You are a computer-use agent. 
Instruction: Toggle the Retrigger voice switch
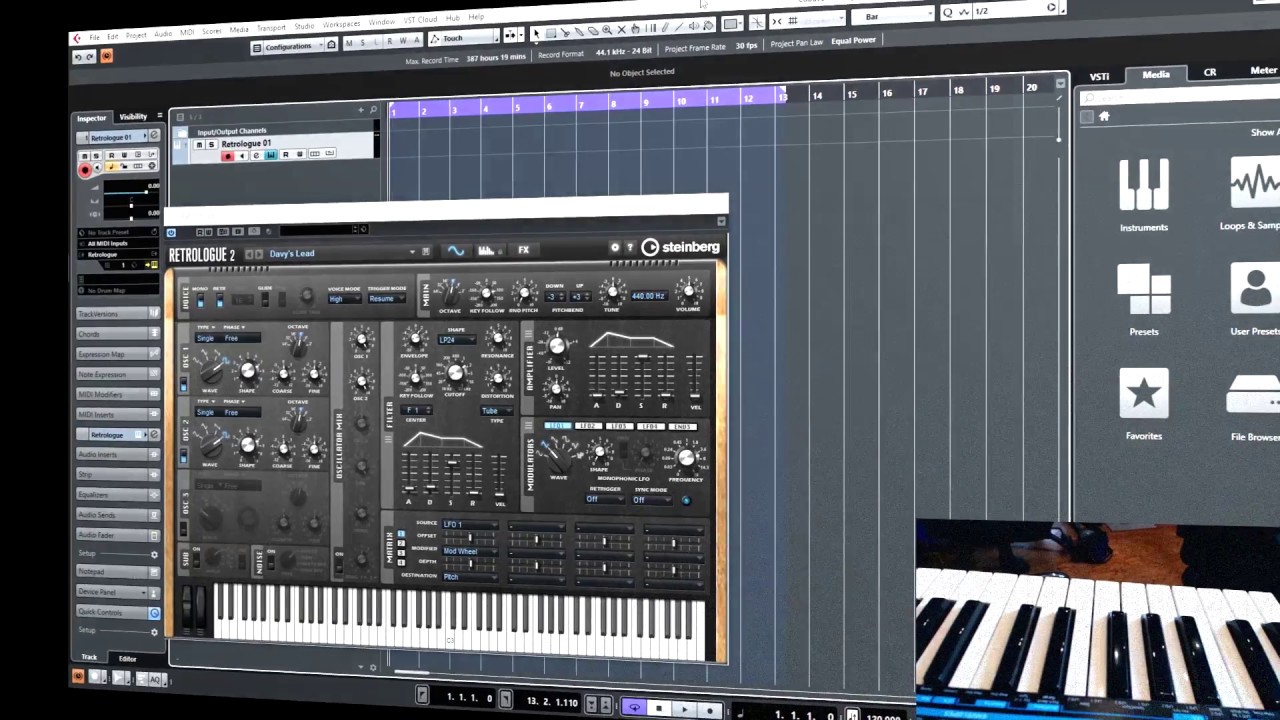[x=219, y=300]
